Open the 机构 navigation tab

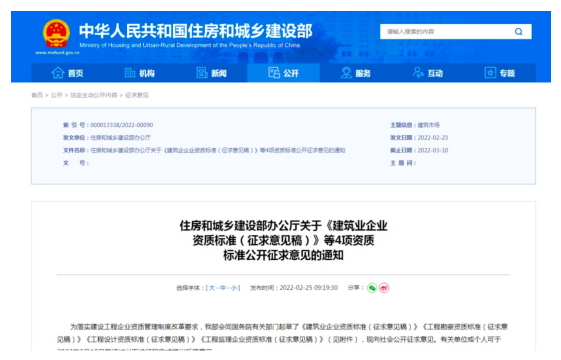140,73
